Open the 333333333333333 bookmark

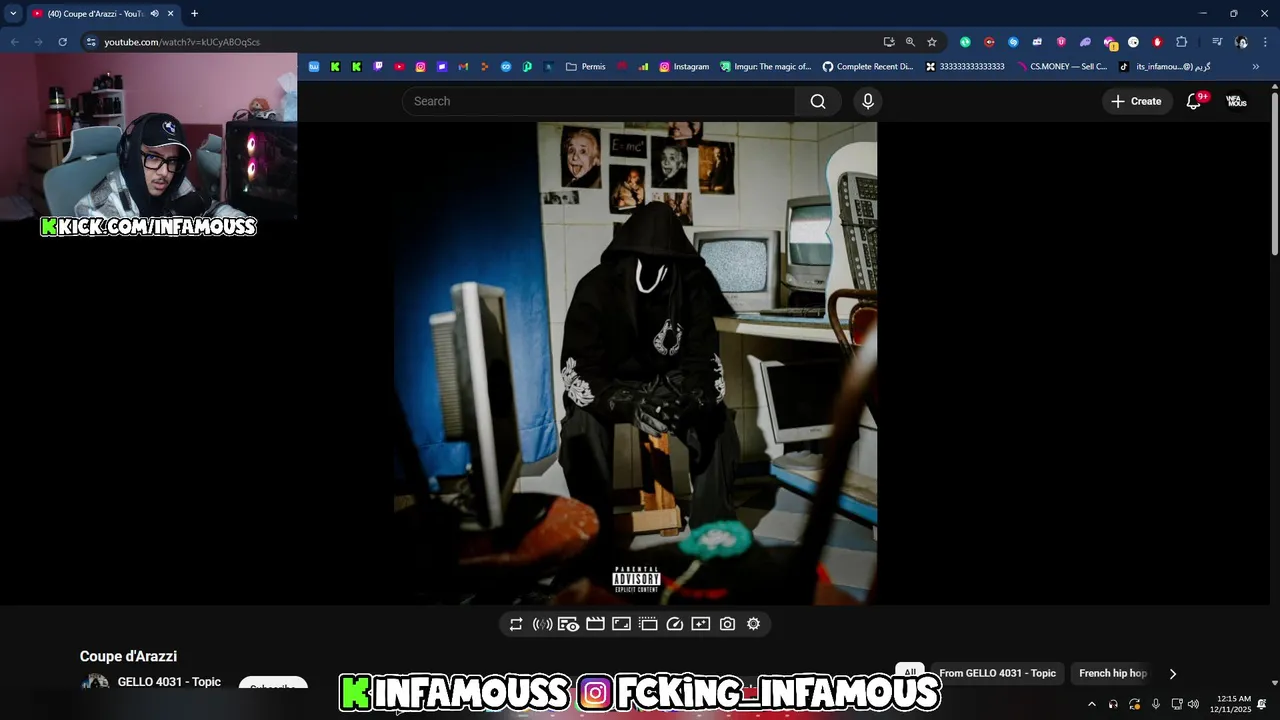965,67
